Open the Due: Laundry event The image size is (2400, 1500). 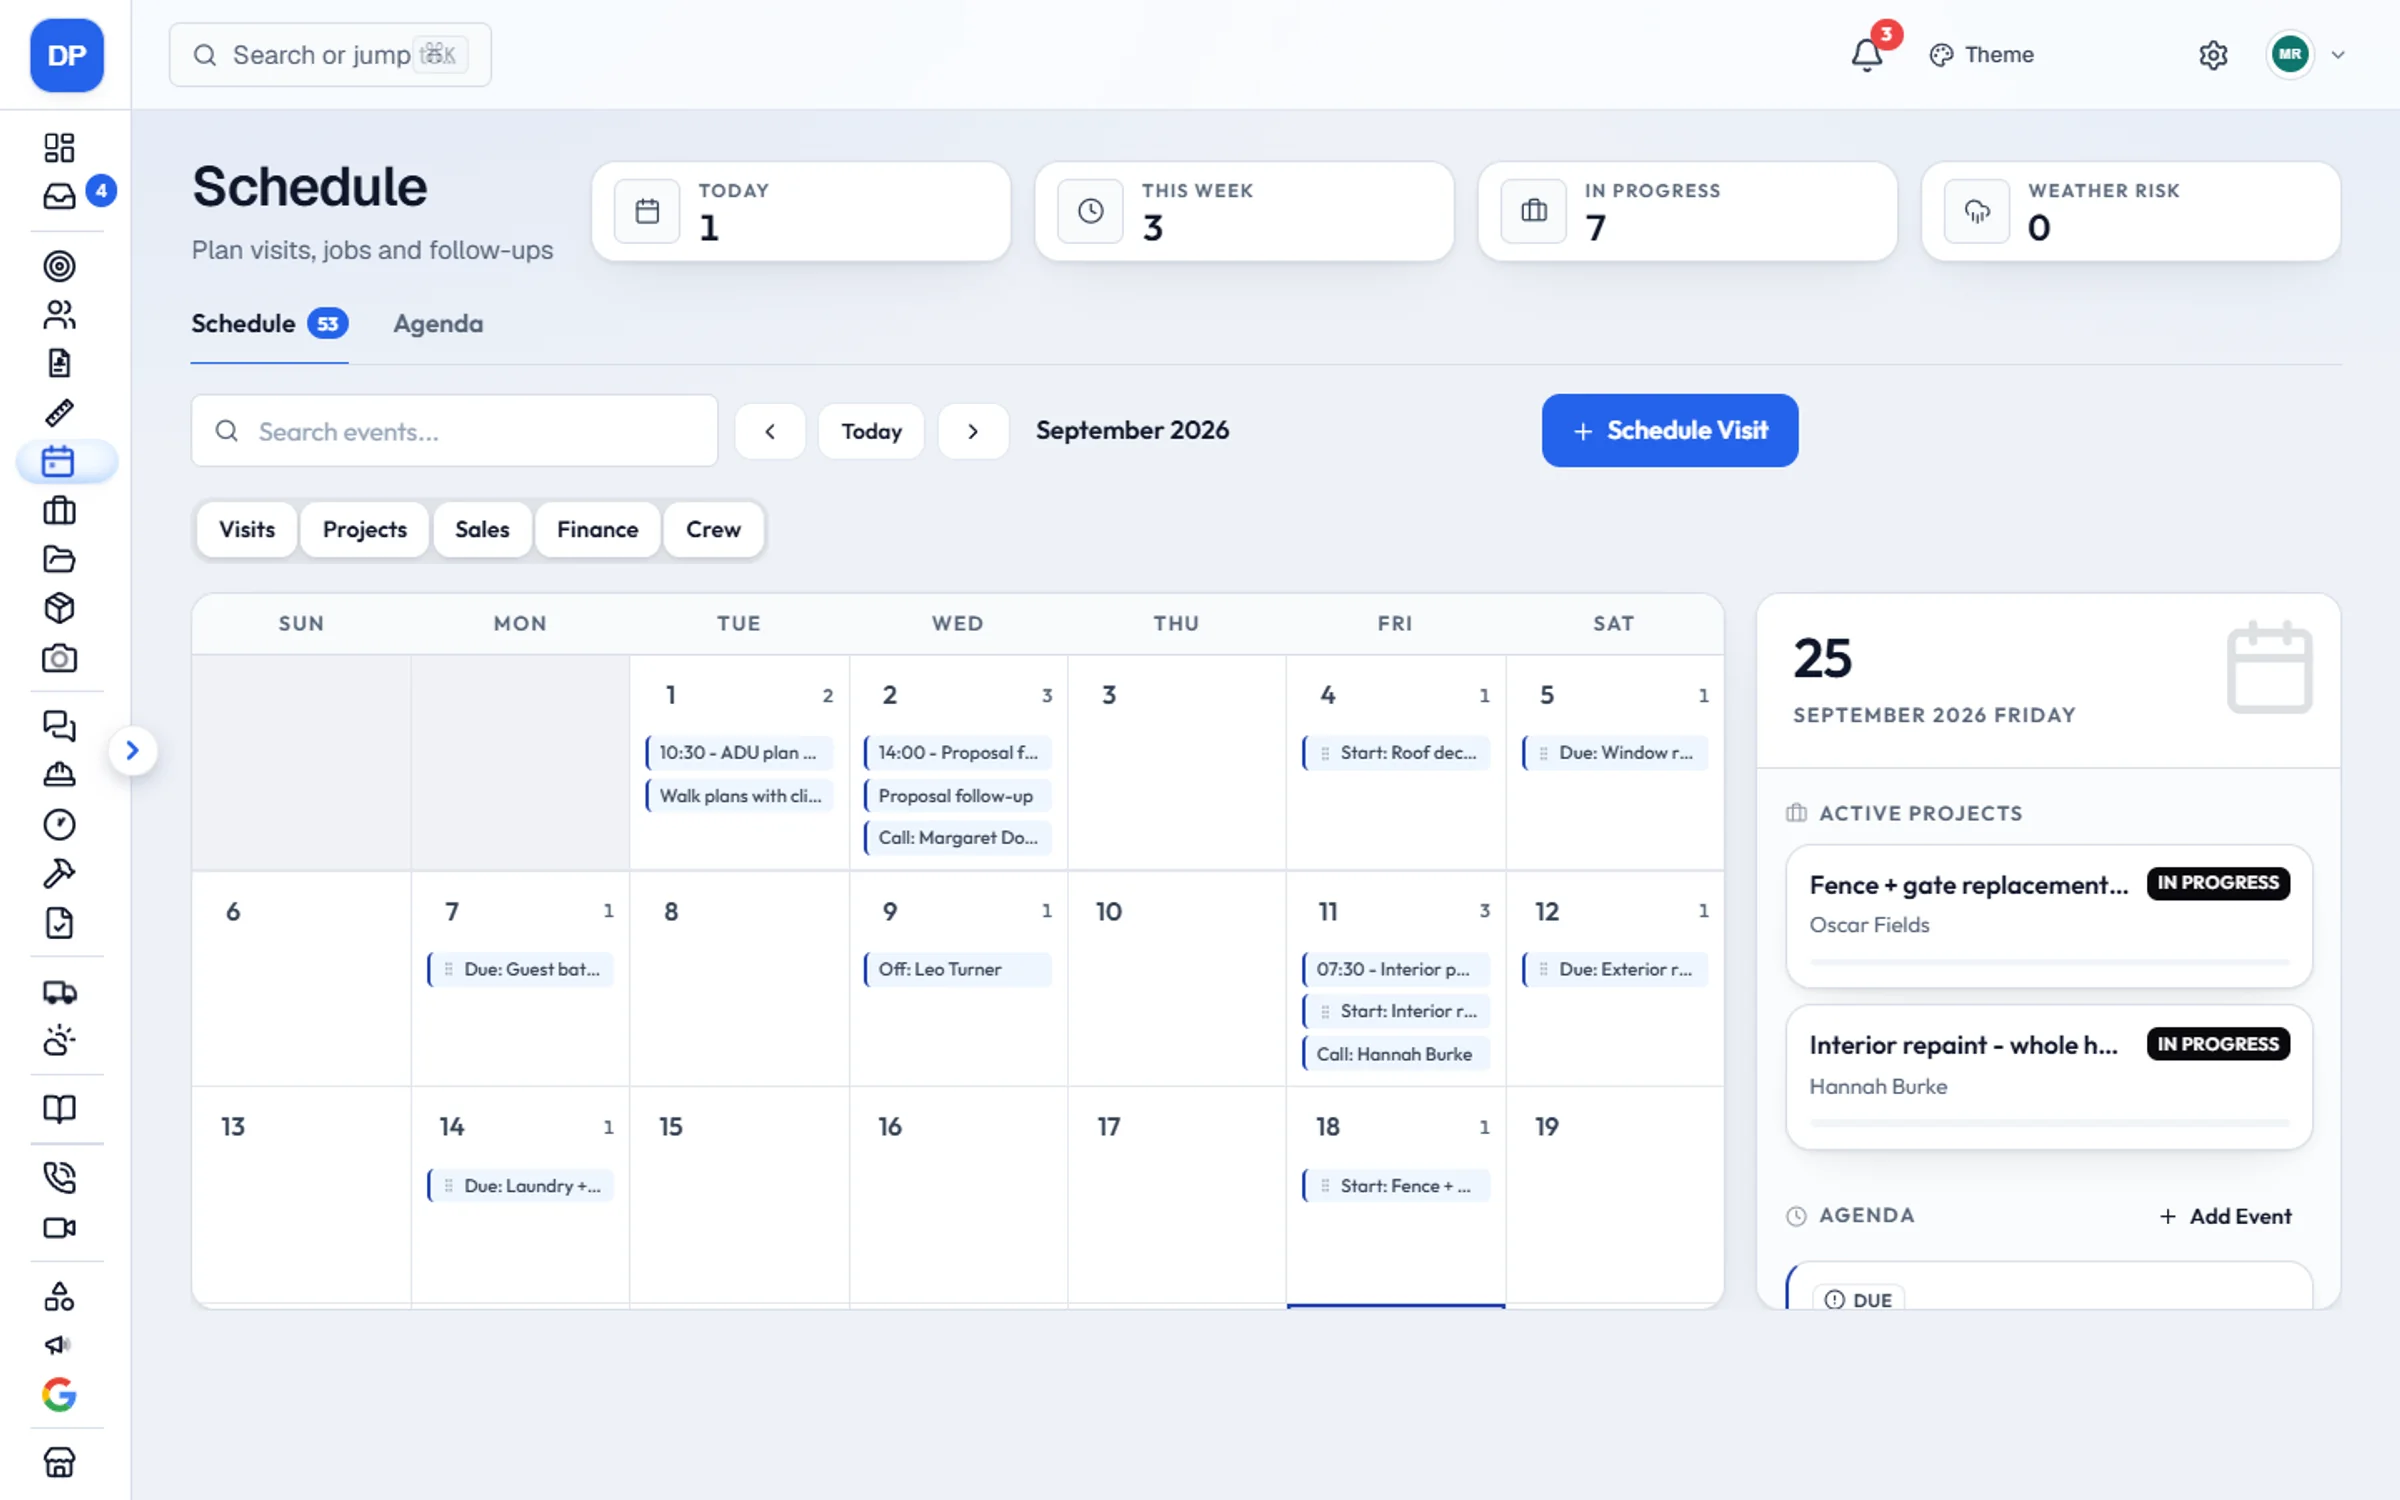pos(521,1186)
